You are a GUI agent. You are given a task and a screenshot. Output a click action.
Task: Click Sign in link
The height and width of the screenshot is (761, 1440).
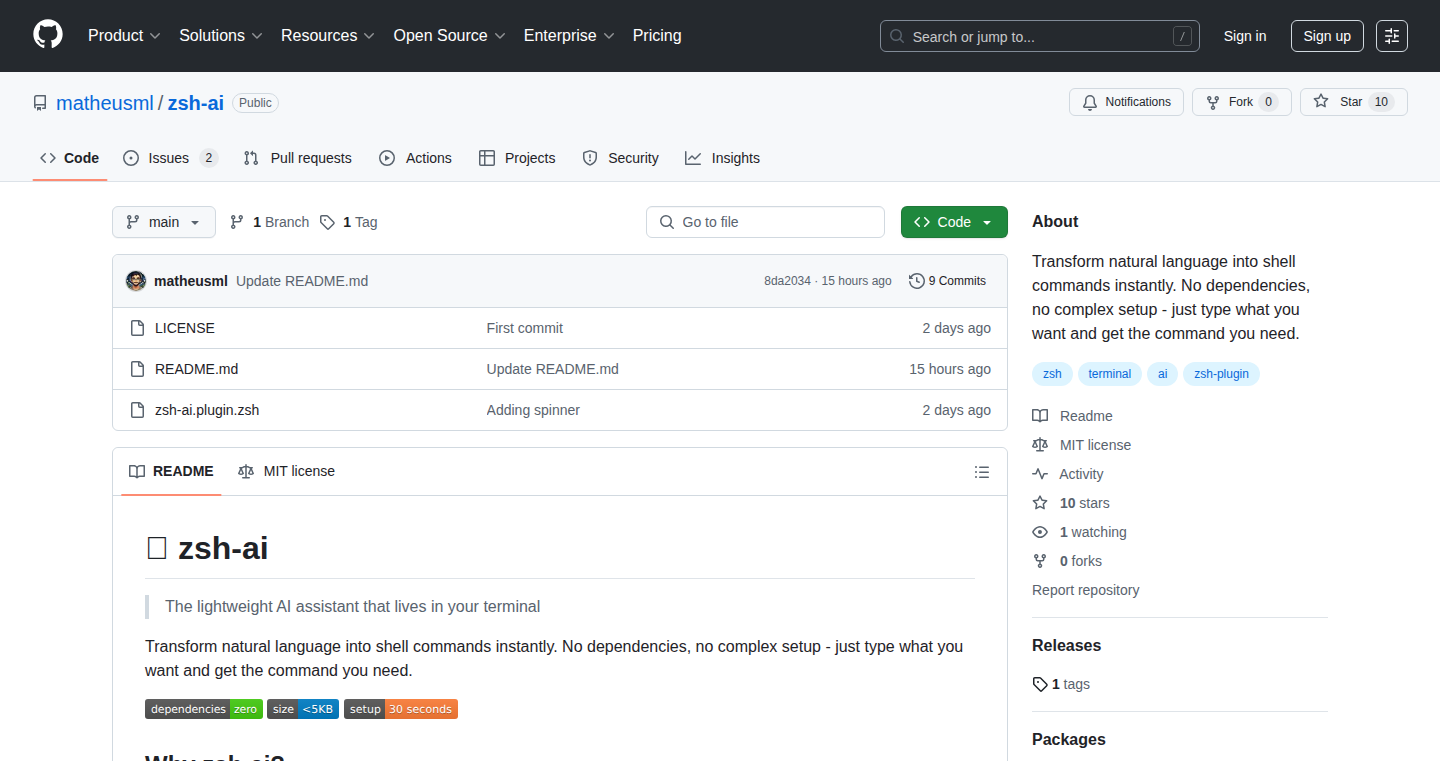point(1245,36)
